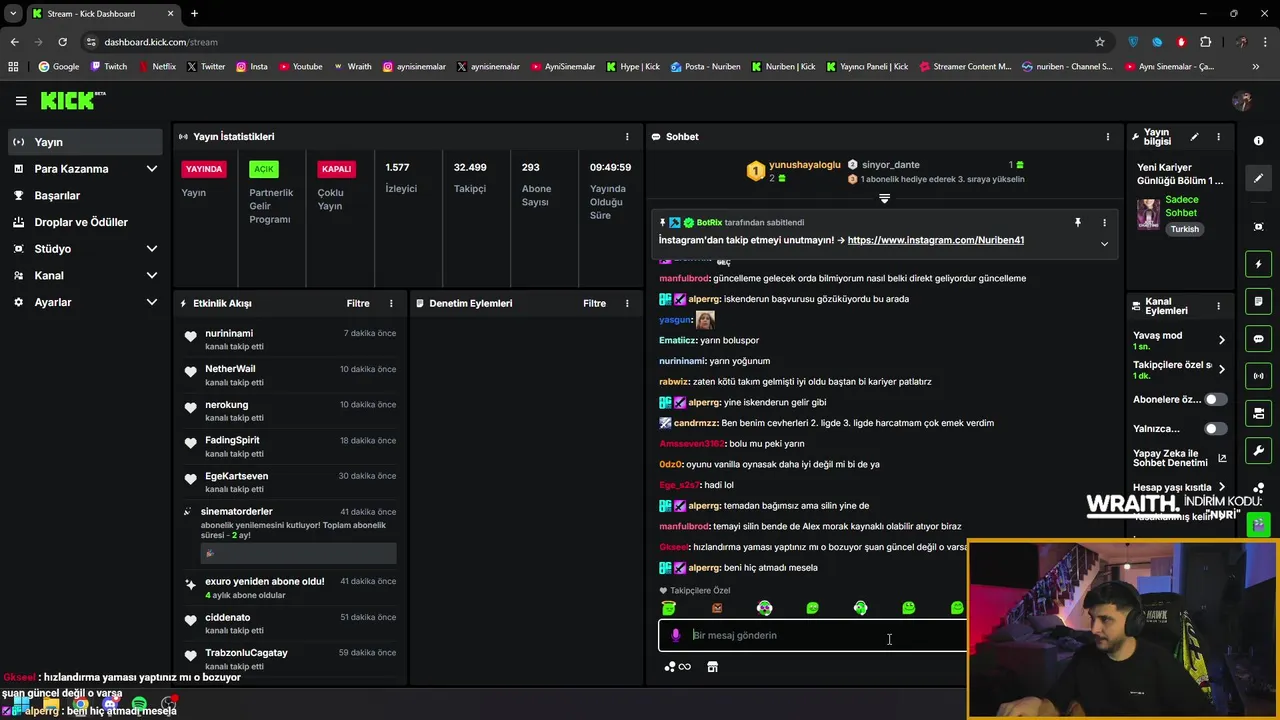The width and height of the screenshot is (1280, 720).
Task: Open Hesap yaşı kısıtla arrow
Action: click(x=1221, y=487)
